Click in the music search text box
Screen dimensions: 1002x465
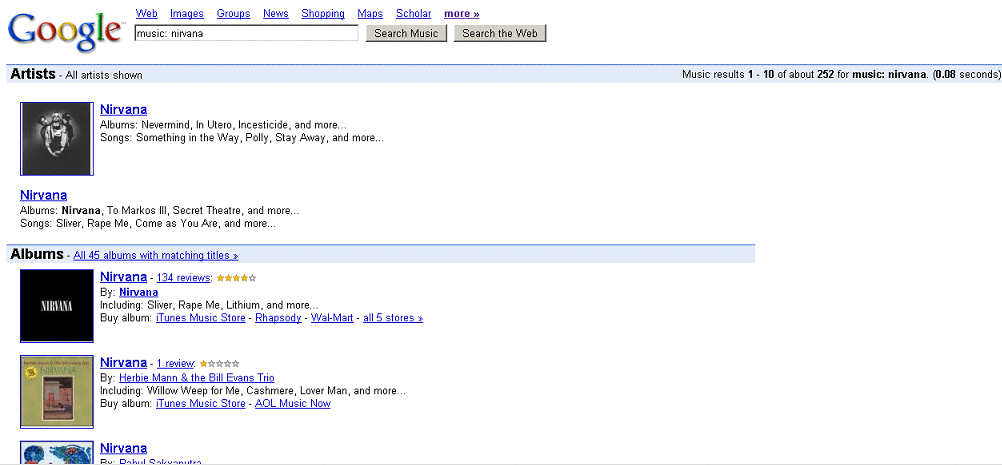(x=246, y=33)
